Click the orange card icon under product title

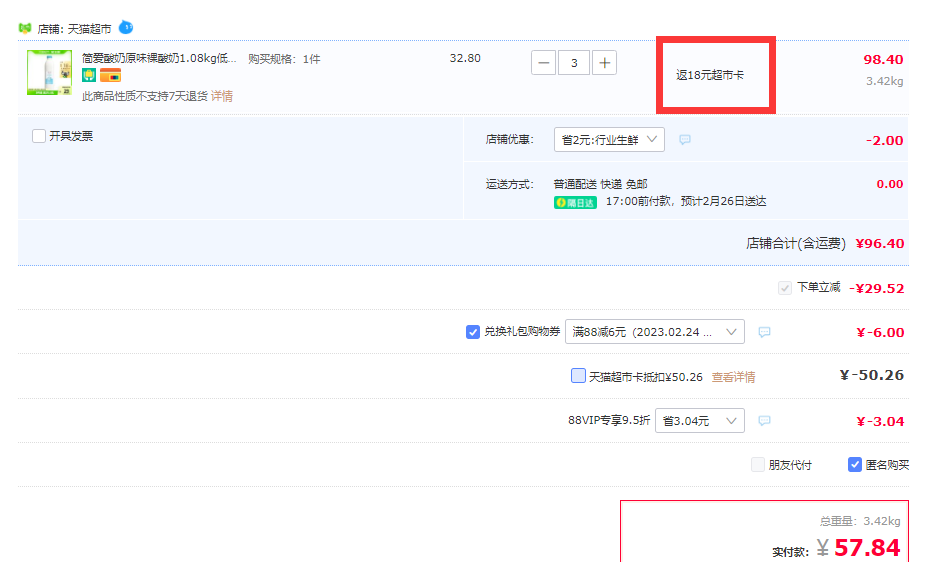[x=110, y=75]
